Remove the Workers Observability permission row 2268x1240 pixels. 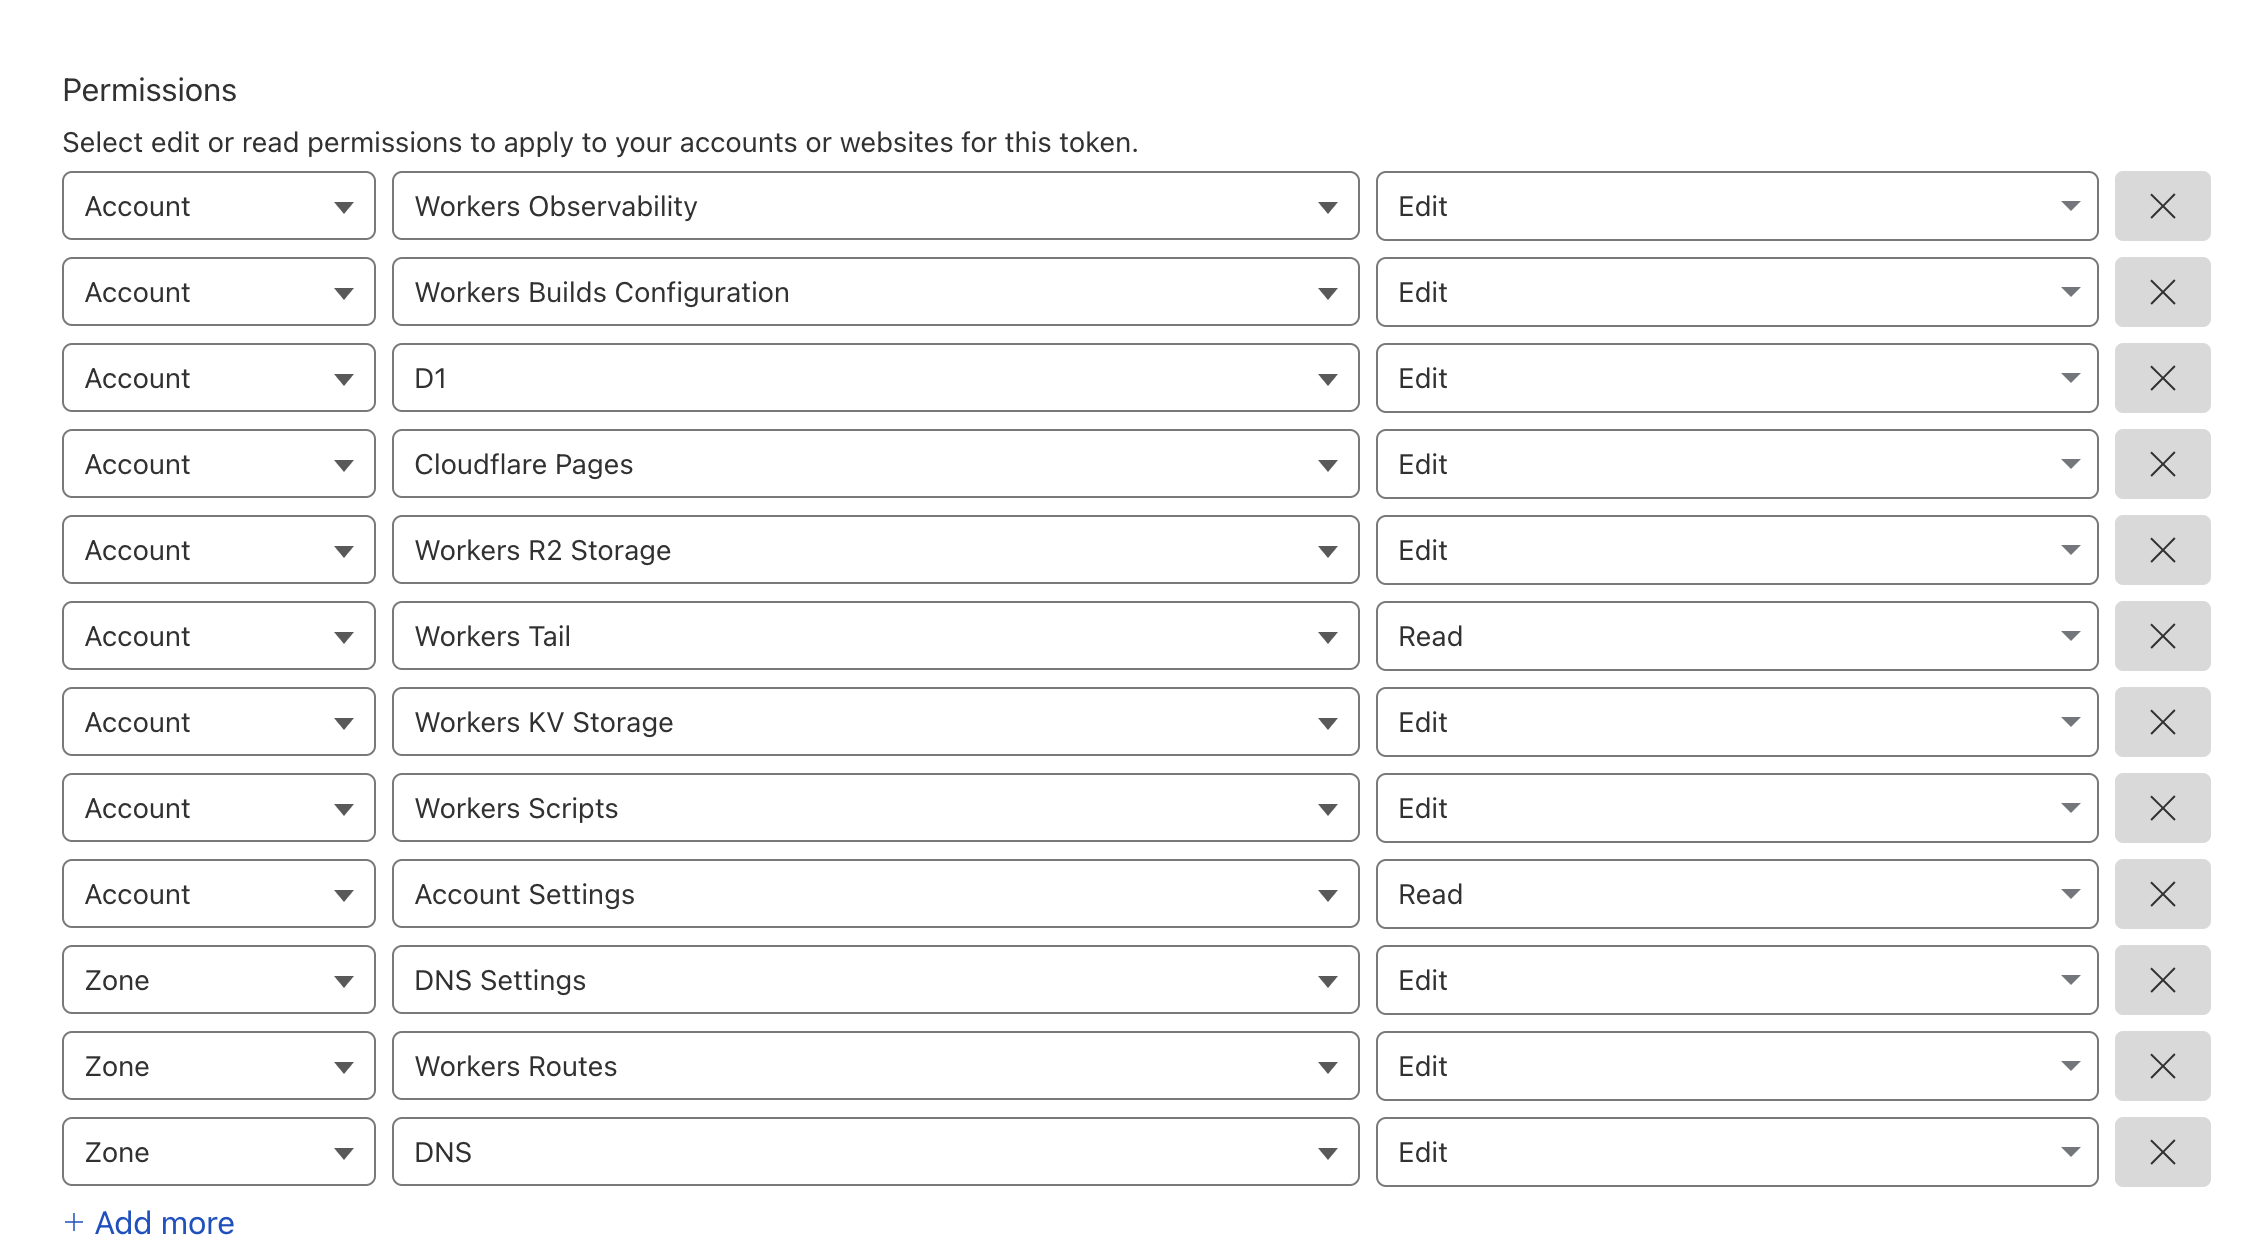(x=2162, y=206)
